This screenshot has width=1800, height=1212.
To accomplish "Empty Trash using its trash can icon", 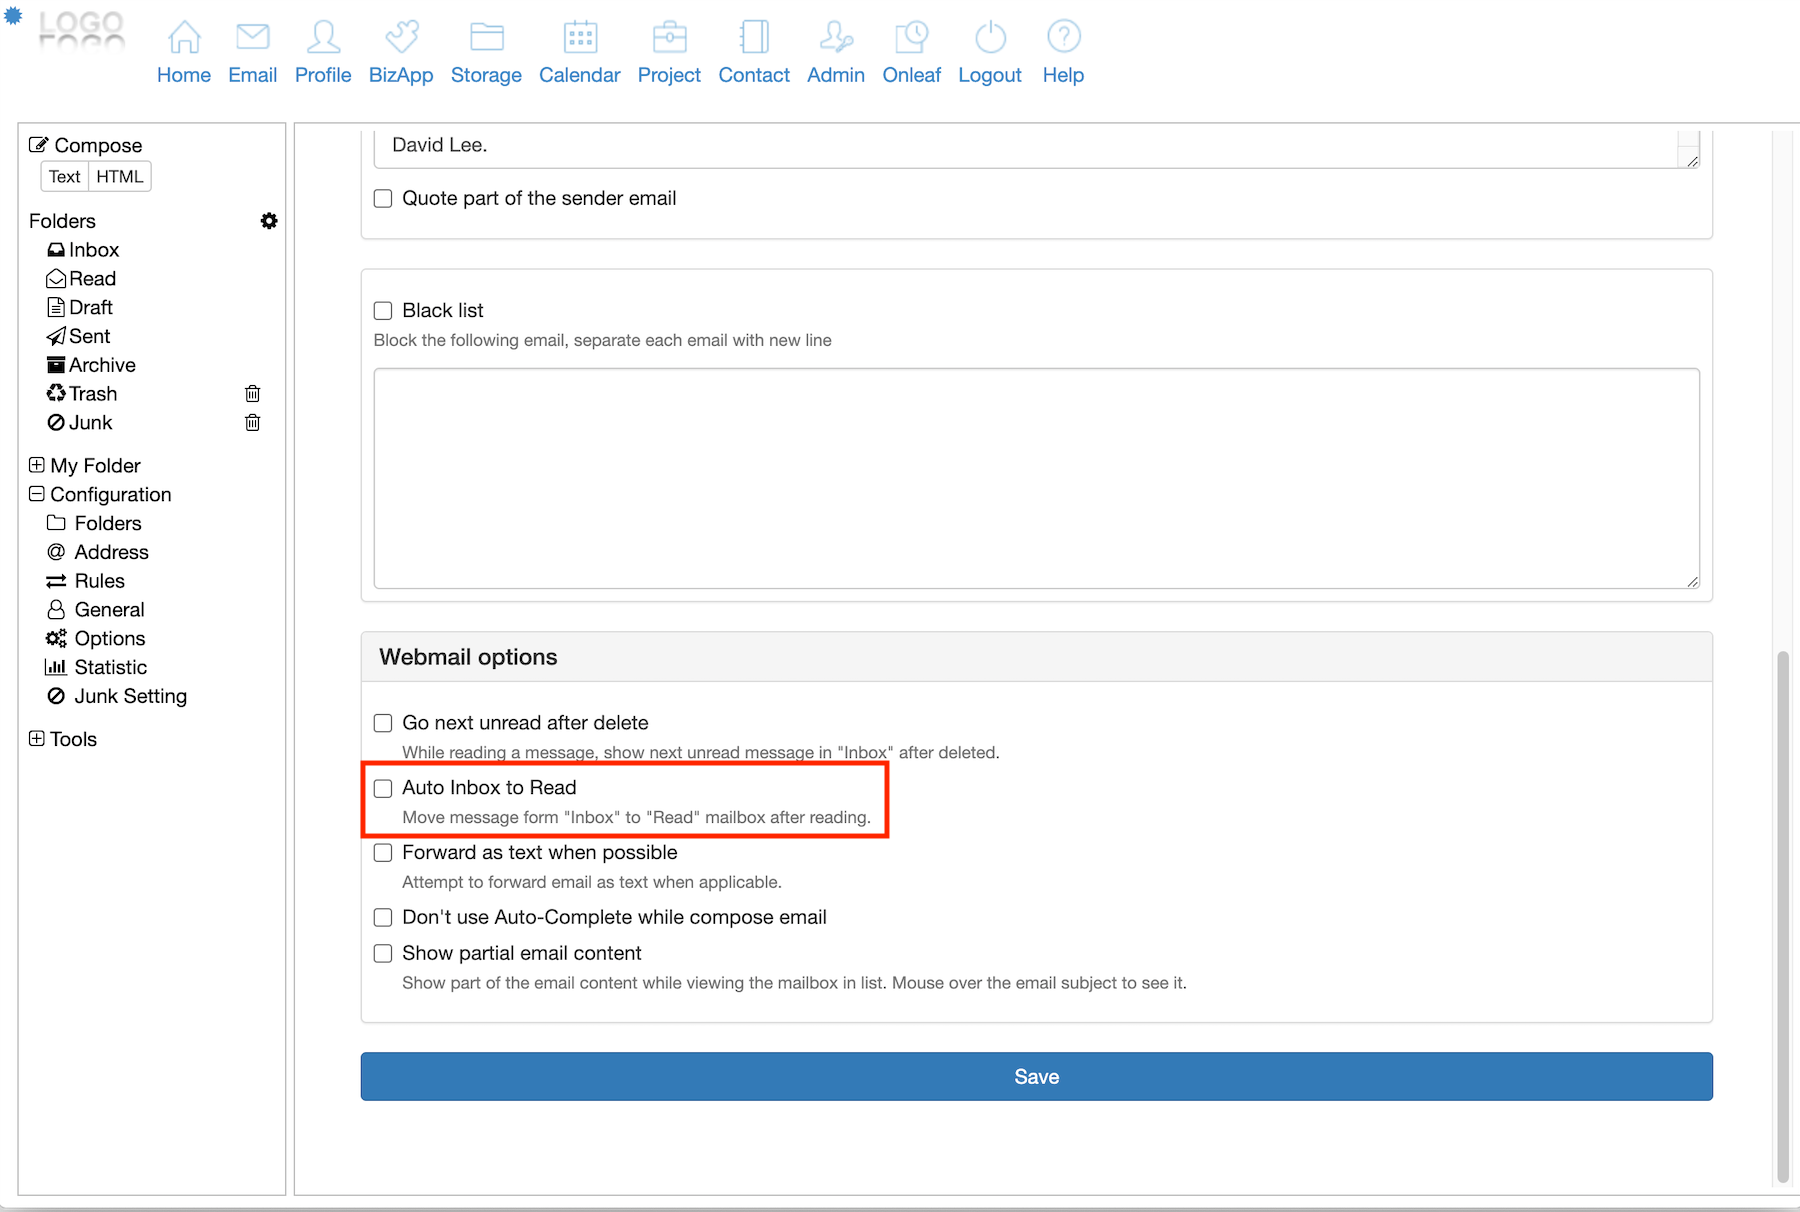I will coord(253,394).
